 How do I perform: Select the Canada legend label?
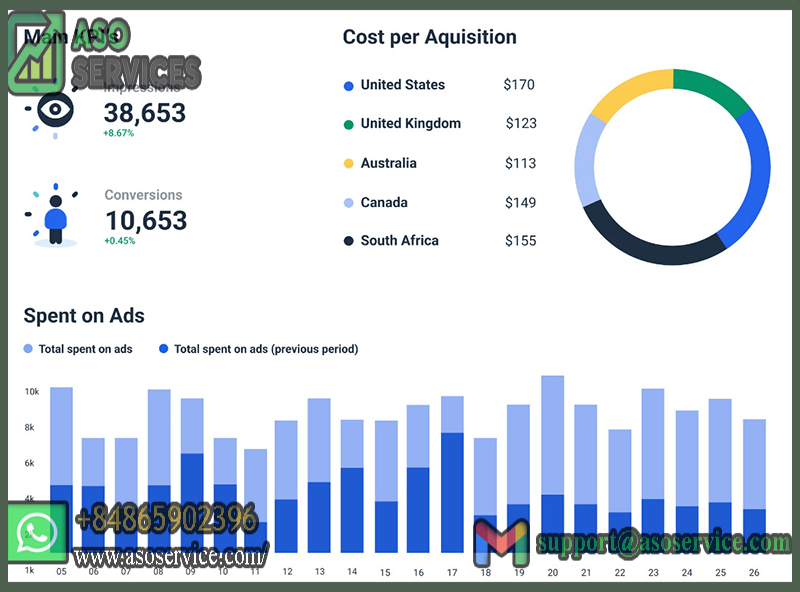(384, 203)
